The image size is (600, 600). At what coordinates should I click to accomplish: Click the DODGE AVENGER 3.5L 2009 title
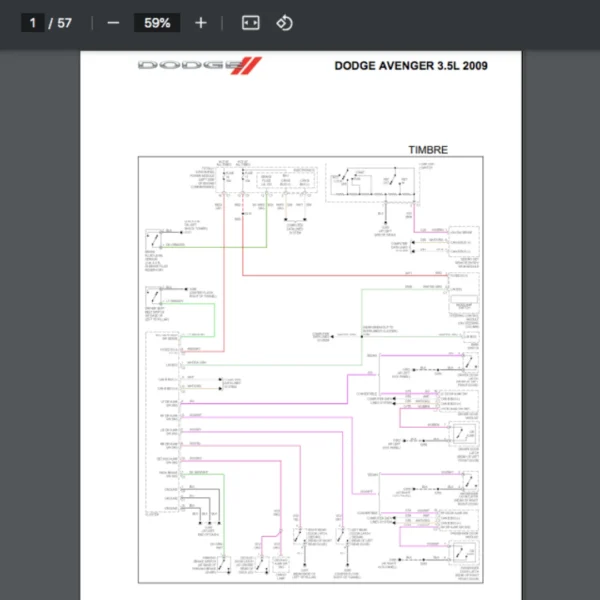coord(411,66)
